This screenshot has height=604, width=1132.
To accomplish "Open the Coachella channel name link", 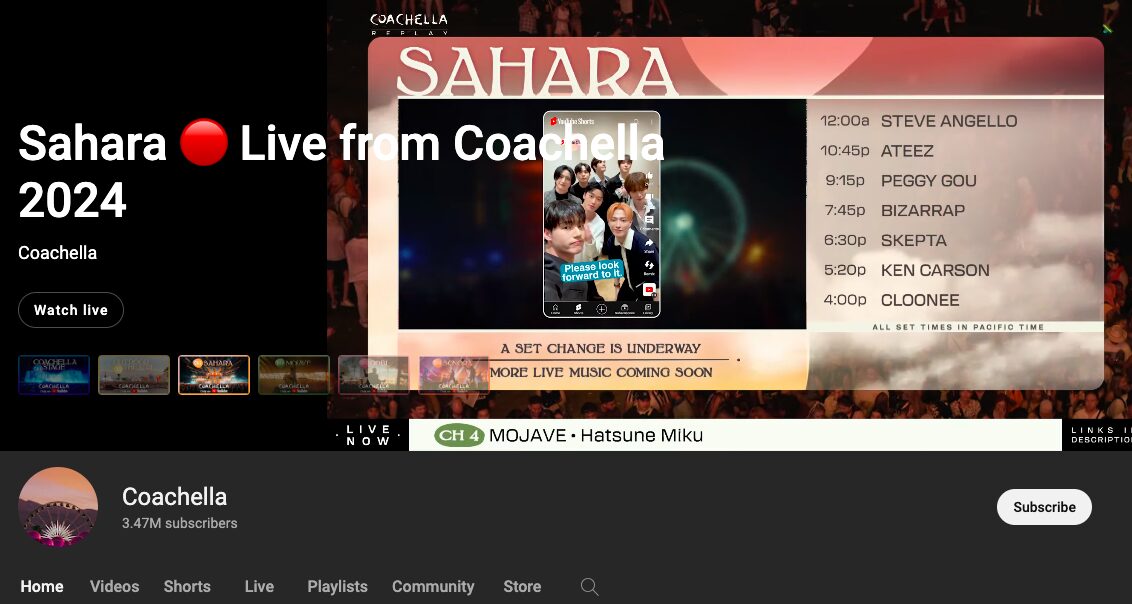I will (x=174, y=496).
